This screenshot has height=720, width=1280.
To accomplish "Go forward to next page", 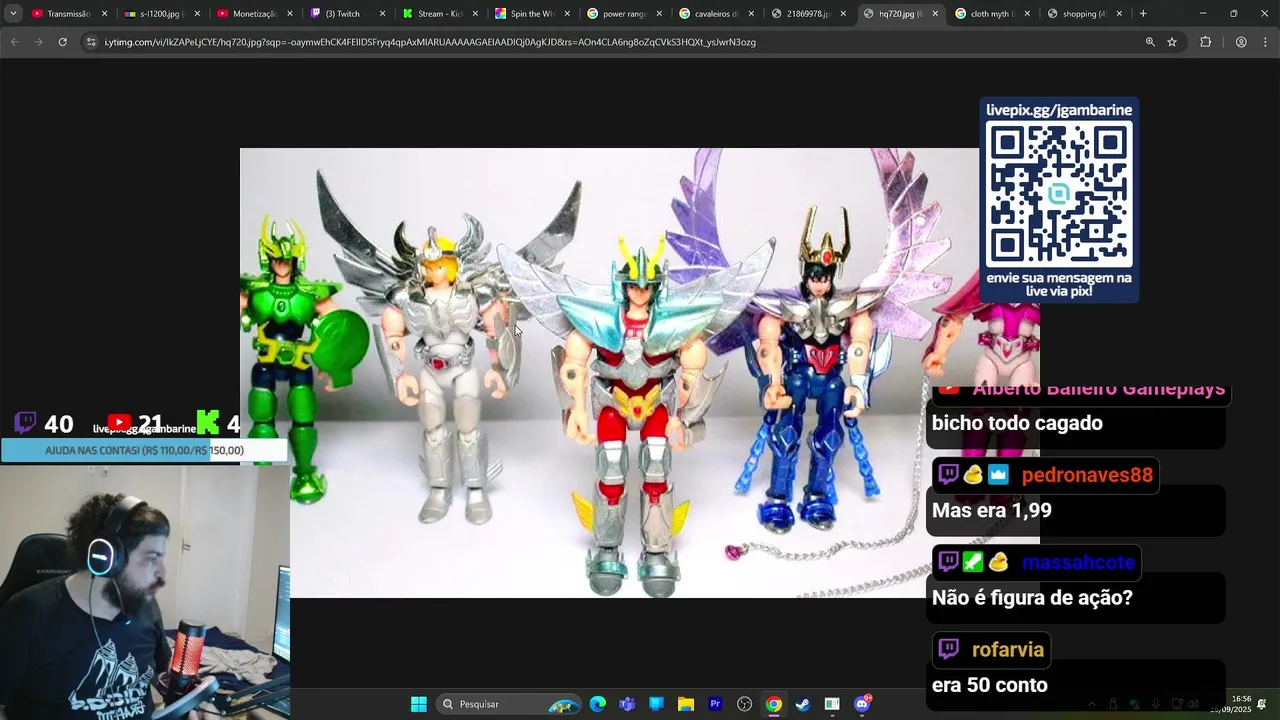I will (x=38, y=42).
